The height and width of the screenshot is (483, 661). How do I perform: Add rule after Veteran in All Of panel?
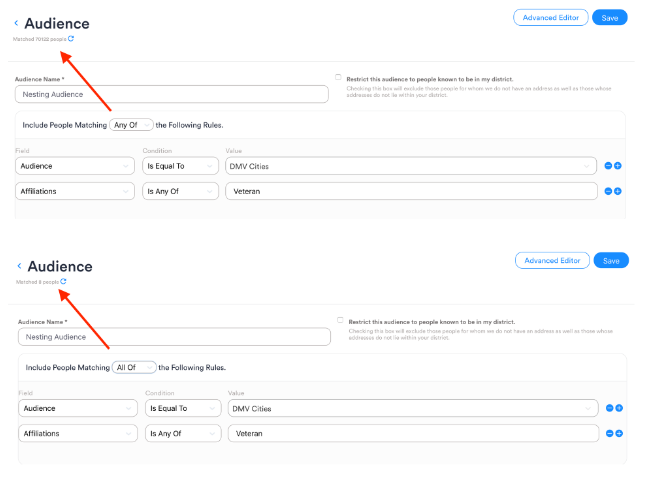[x=620, y=433]
